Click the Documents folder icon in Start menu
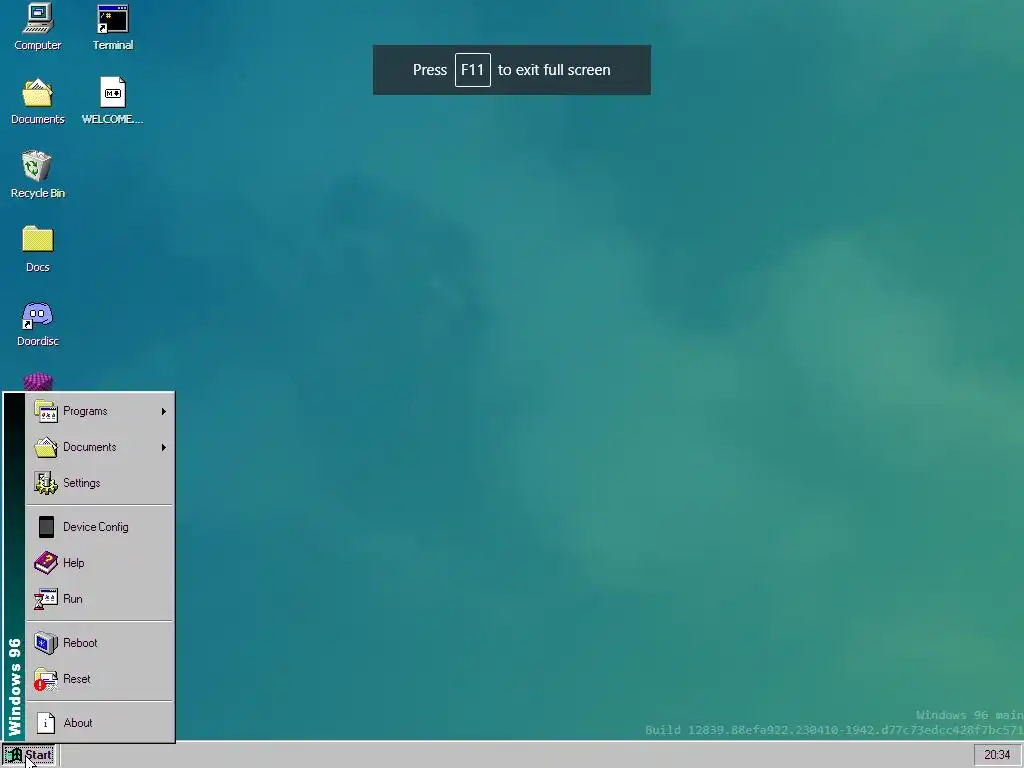This screenshot has width=1024, height=768. pyautogui.click(x=46, y=447)
